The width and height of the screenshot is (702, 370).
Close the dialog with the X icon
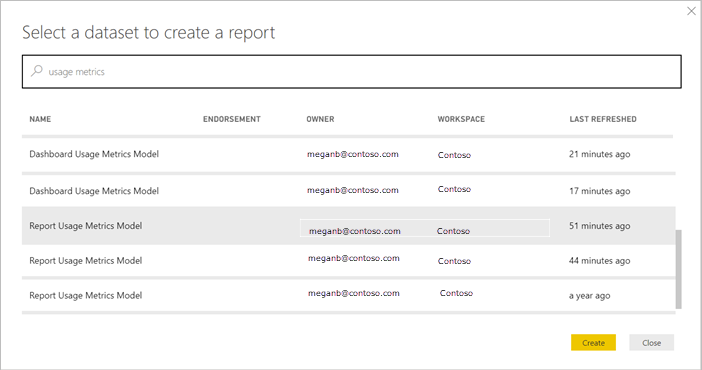[691, 11]
